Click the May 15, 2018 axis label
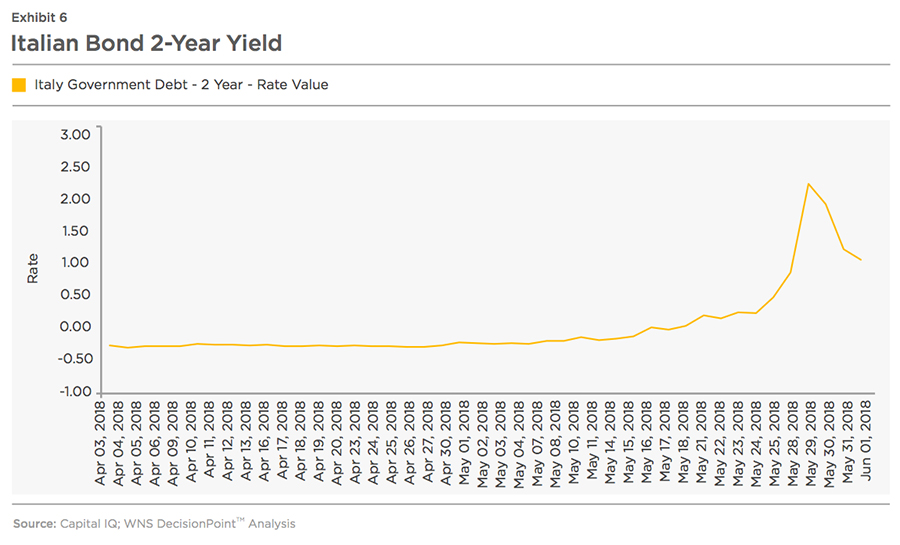 pyautogui.click(x=629, y=442)
